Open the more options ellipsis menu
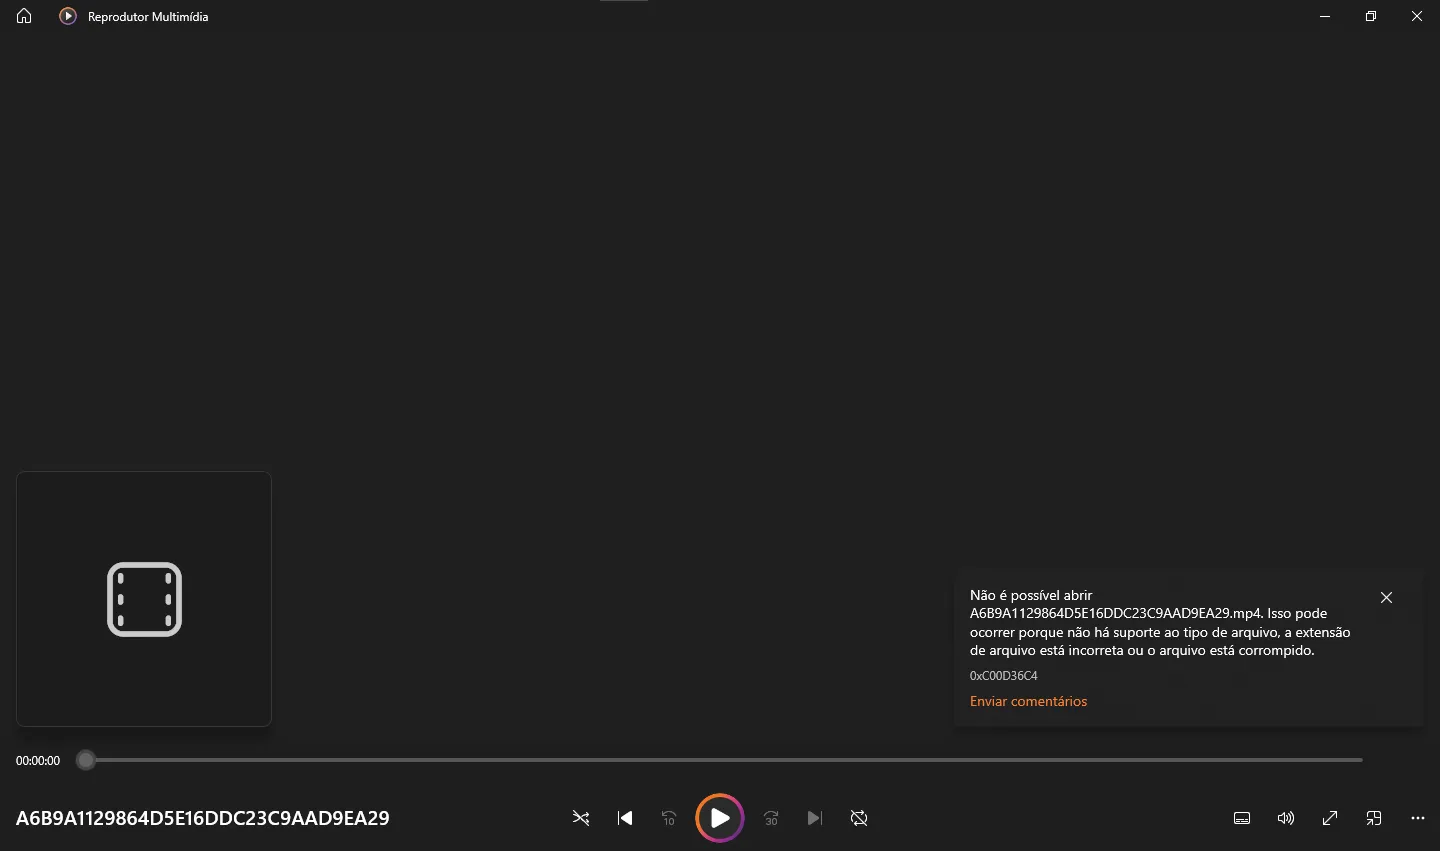The image size is (1440, 851). pos(1417,818)
